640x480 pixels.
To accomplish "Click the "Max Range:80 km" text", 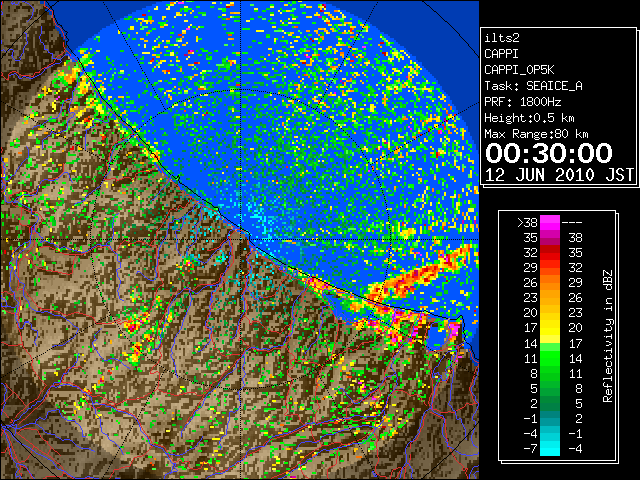I will click(x=536, y=134).
